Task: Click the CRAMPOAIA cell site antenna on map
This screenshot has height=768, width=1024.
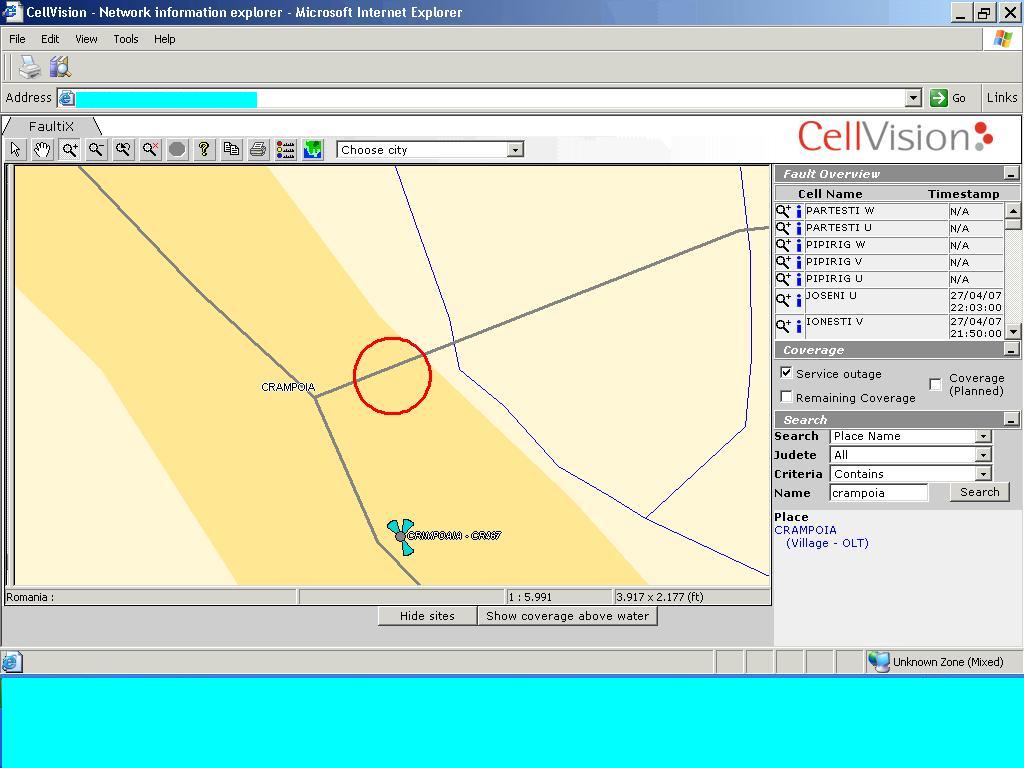Action: pyautogui.click(x=400, y=537)
